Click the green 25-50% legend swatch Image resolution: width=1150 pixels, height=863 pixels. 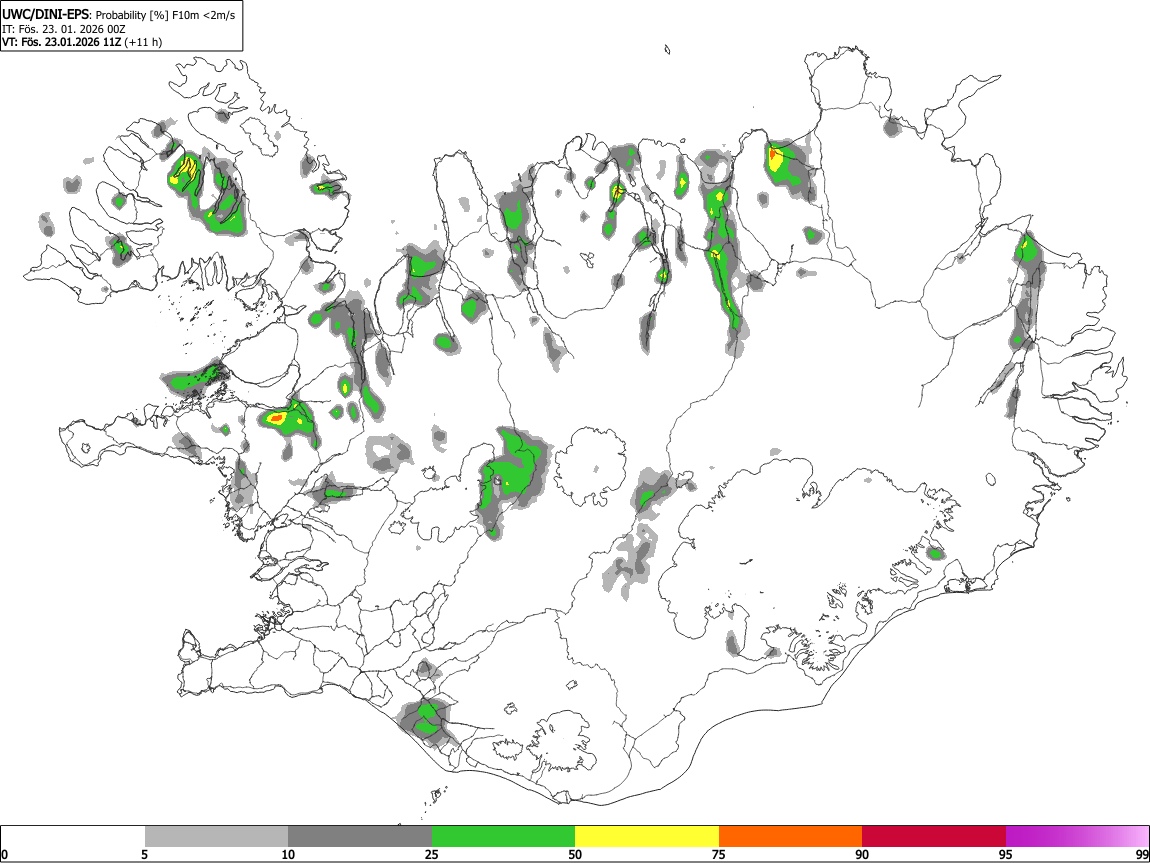point(503,837)
